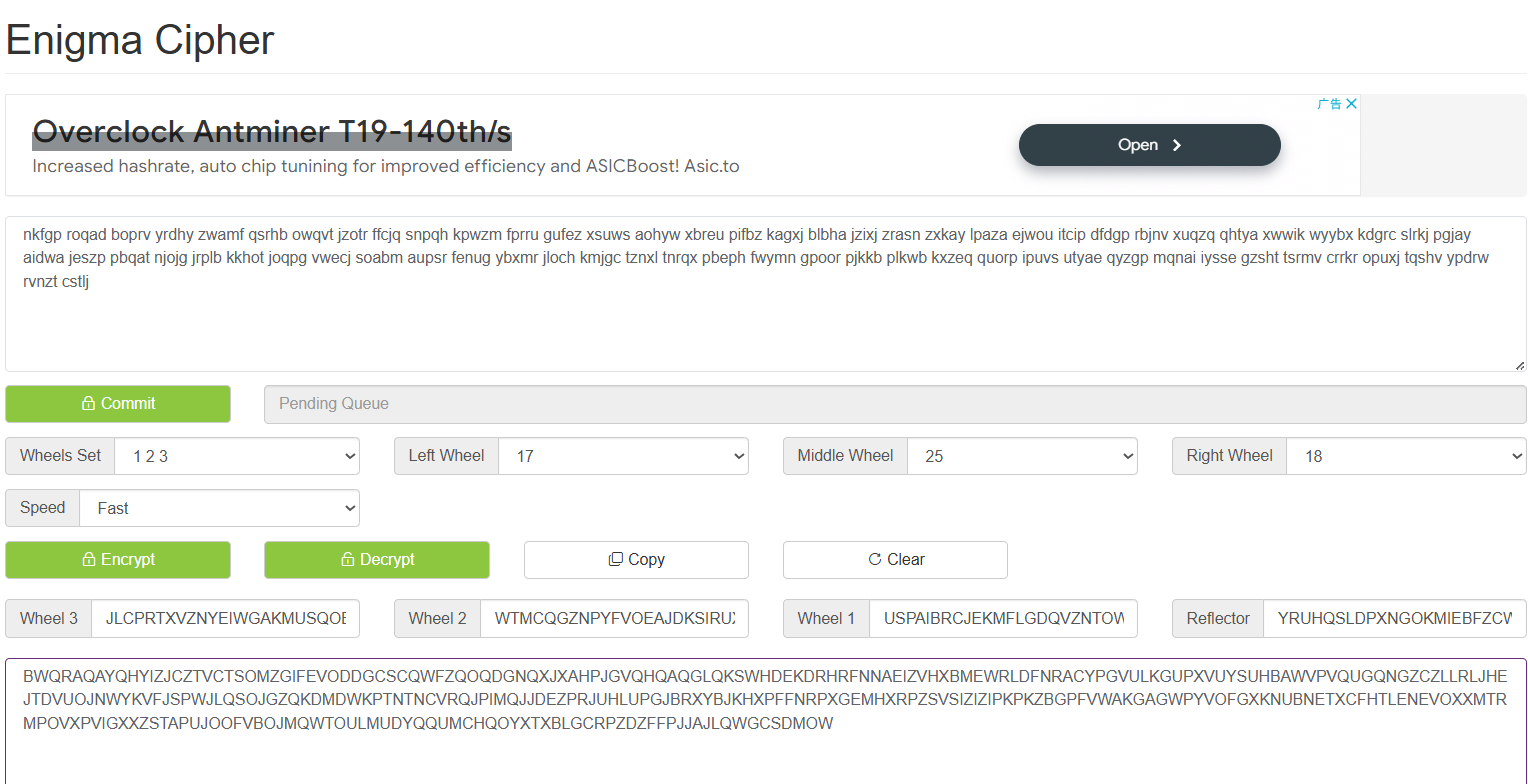Close the ad with the X icon
1528x784 pixels.
1351,104
